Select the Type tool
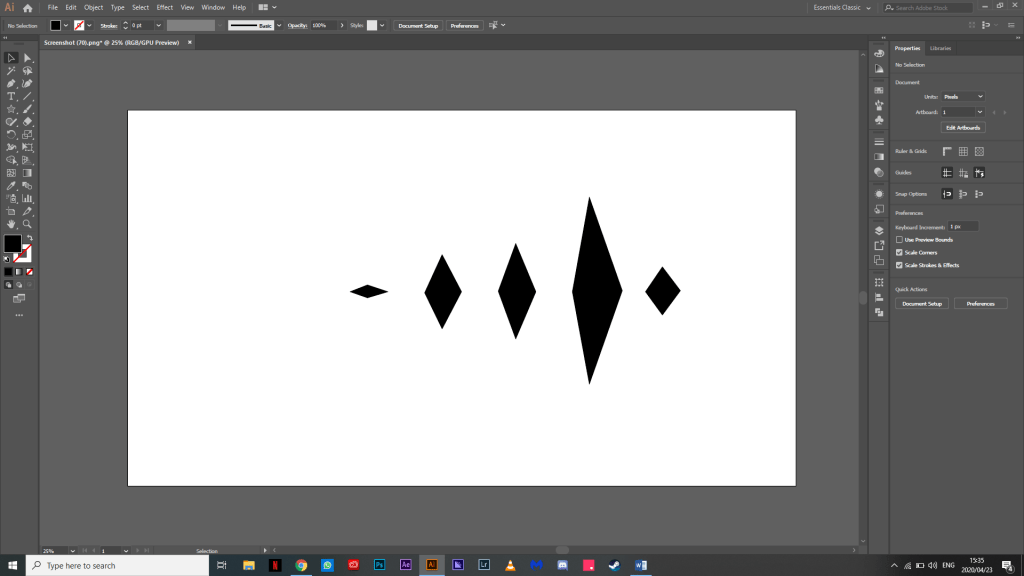 [11, 96]
